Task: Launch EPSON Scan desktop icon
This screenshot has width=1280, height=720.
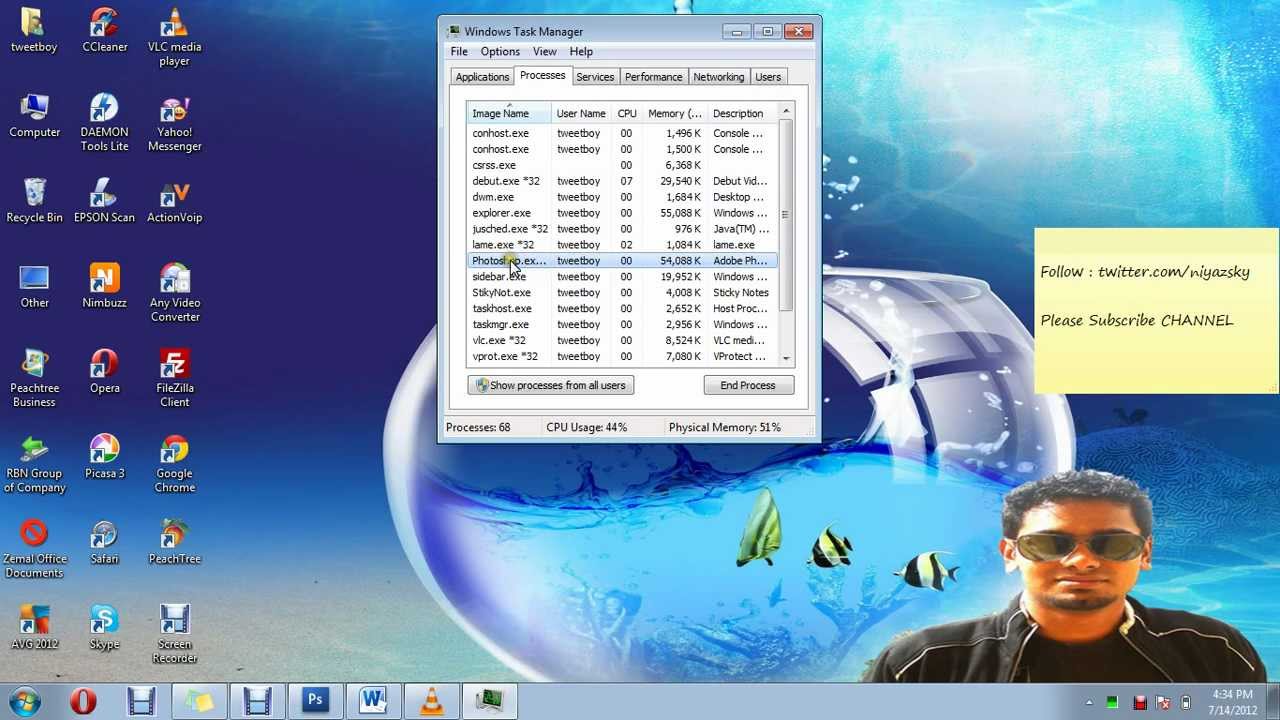Action: (x=104, y=200)
